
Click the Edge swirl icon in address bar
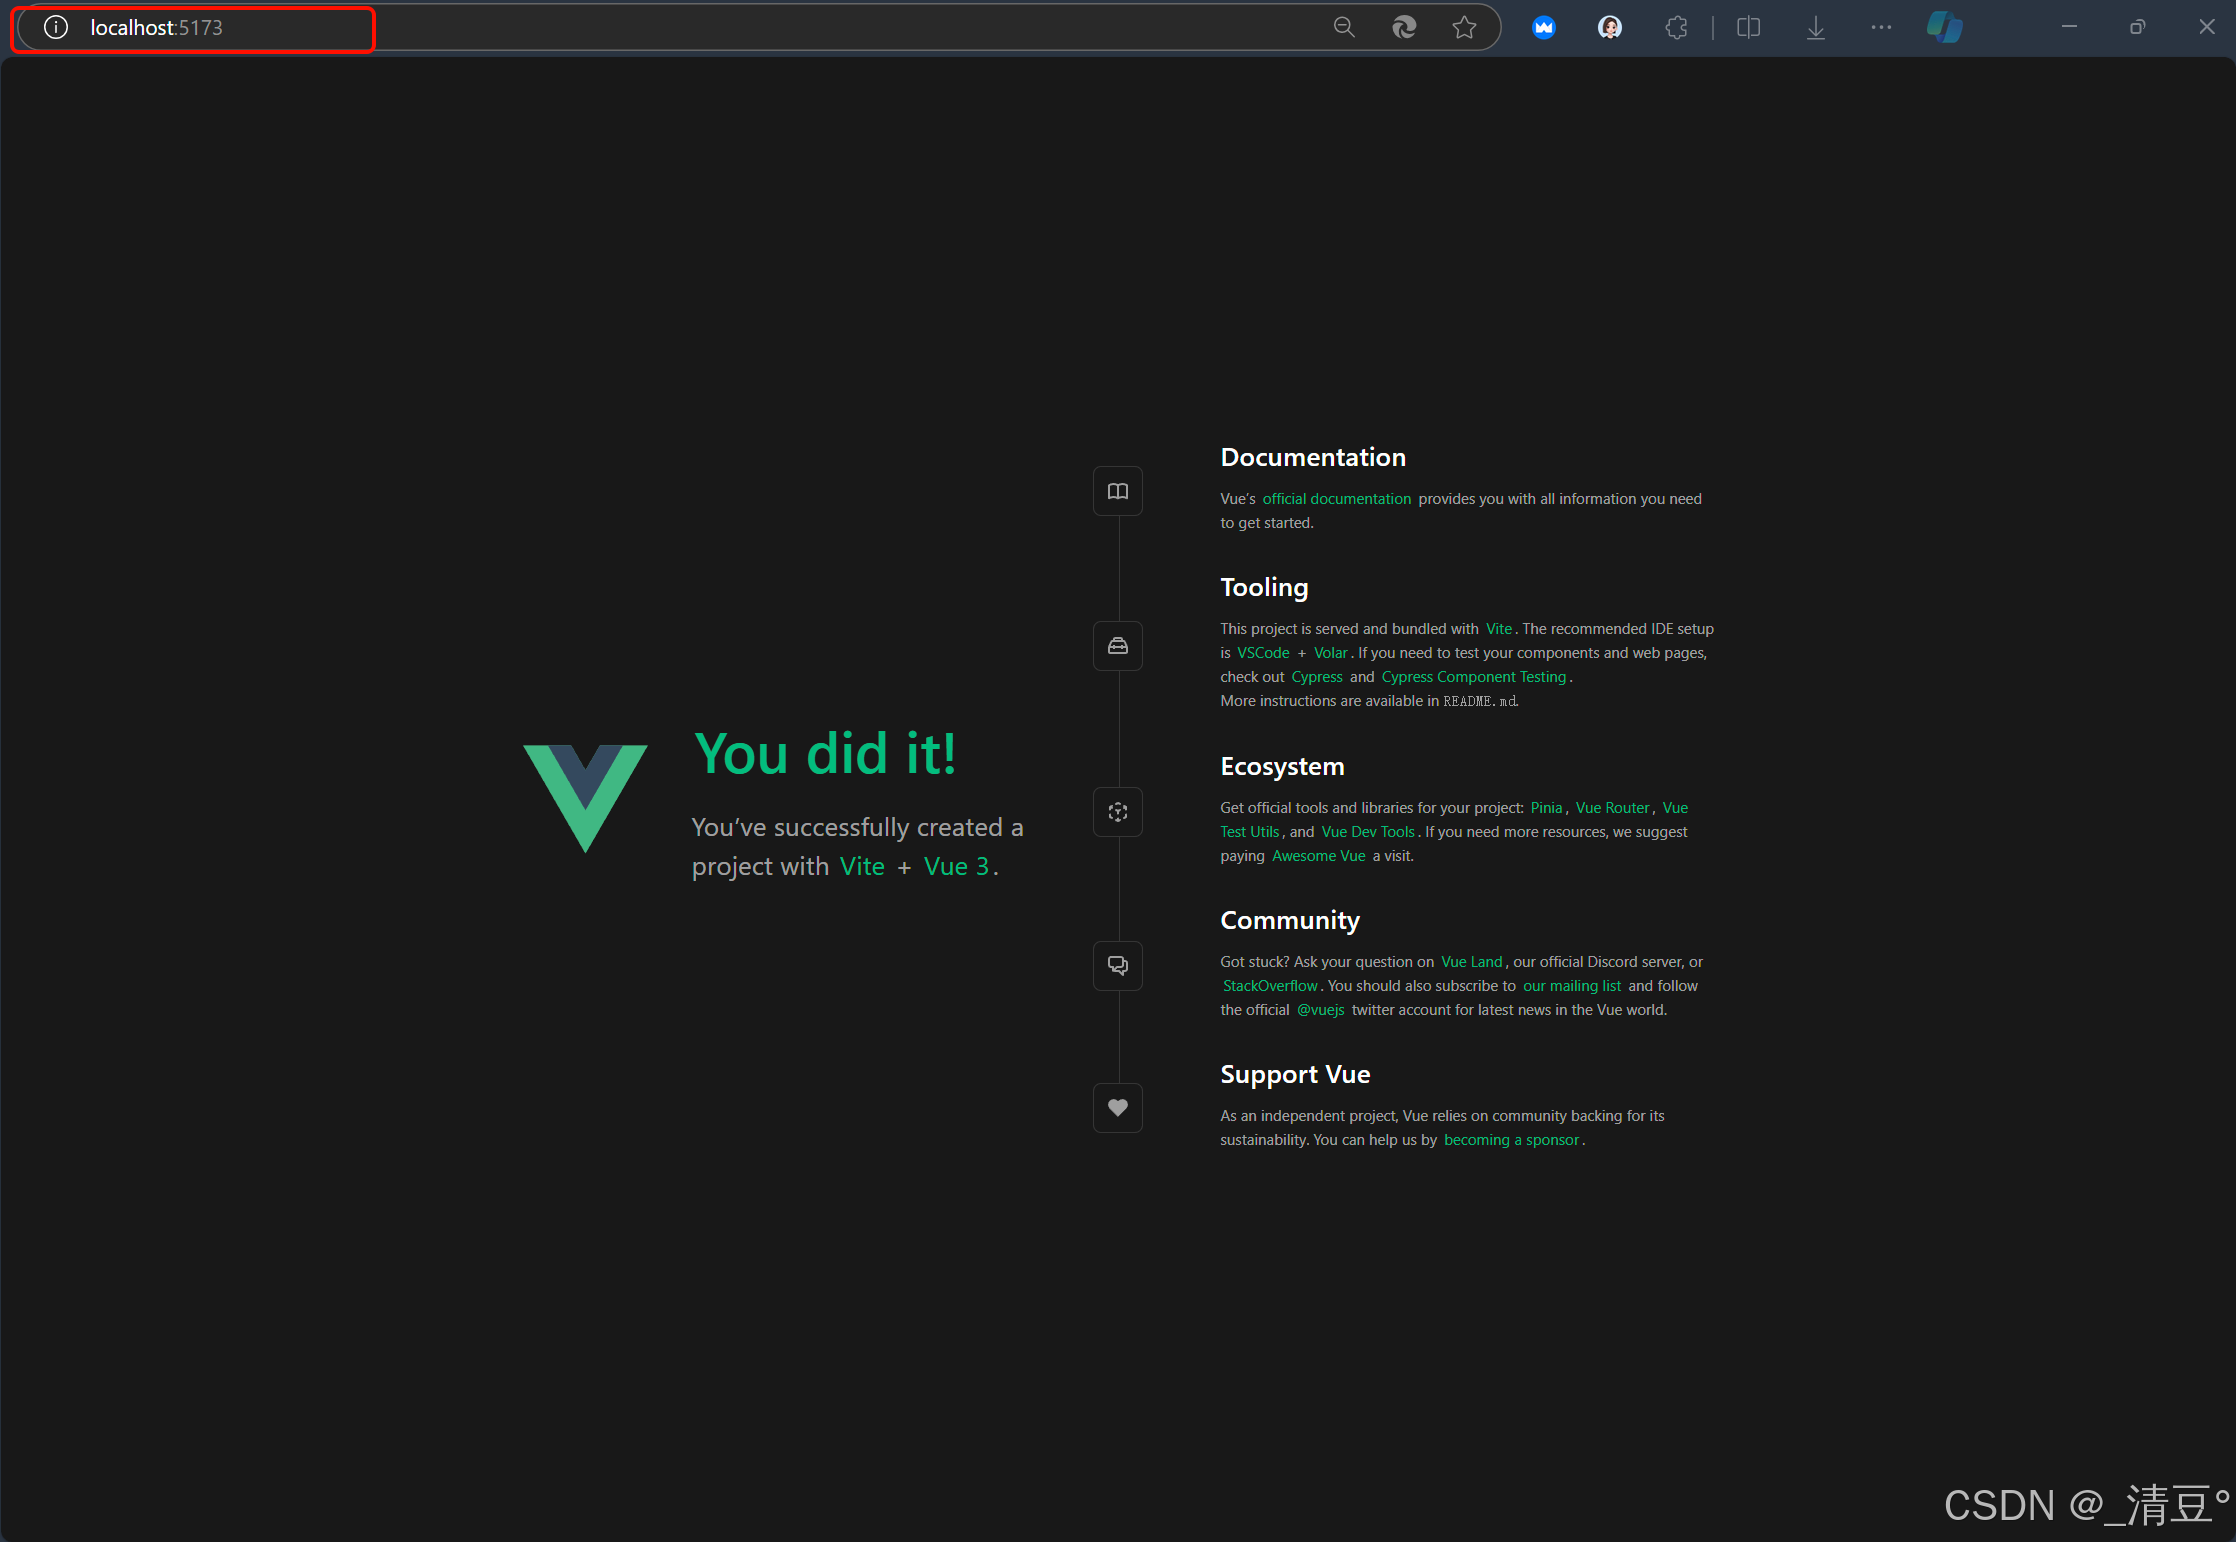[x=1404, y=28]
